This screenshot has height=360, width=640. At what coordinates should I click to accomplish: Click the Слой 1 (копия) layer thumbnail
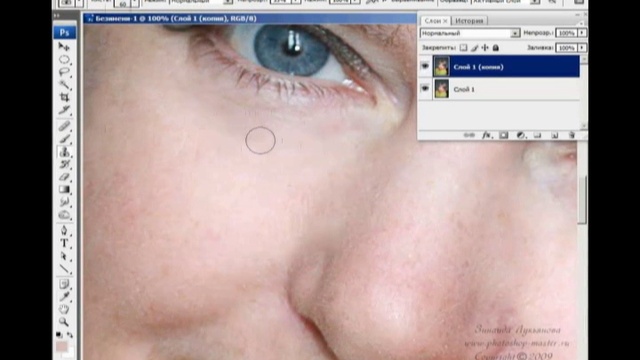click(441, 67)
